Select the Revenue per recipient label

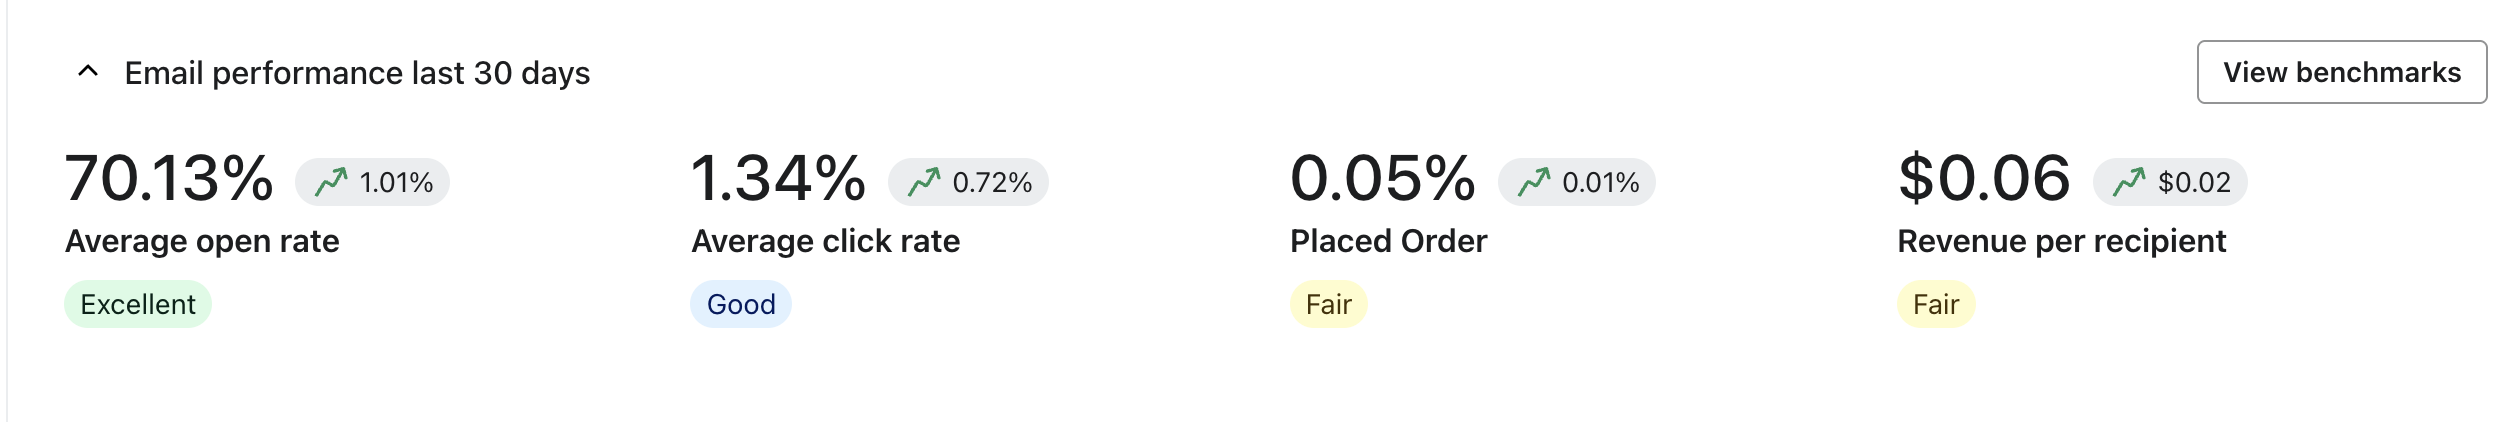pyautogui.click(x=2061, y=241)
